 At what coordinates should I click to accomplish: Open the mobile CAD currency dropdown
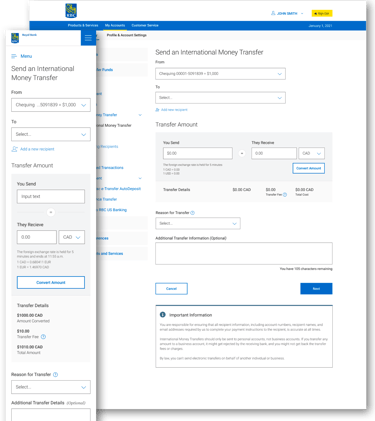point(72,237)
